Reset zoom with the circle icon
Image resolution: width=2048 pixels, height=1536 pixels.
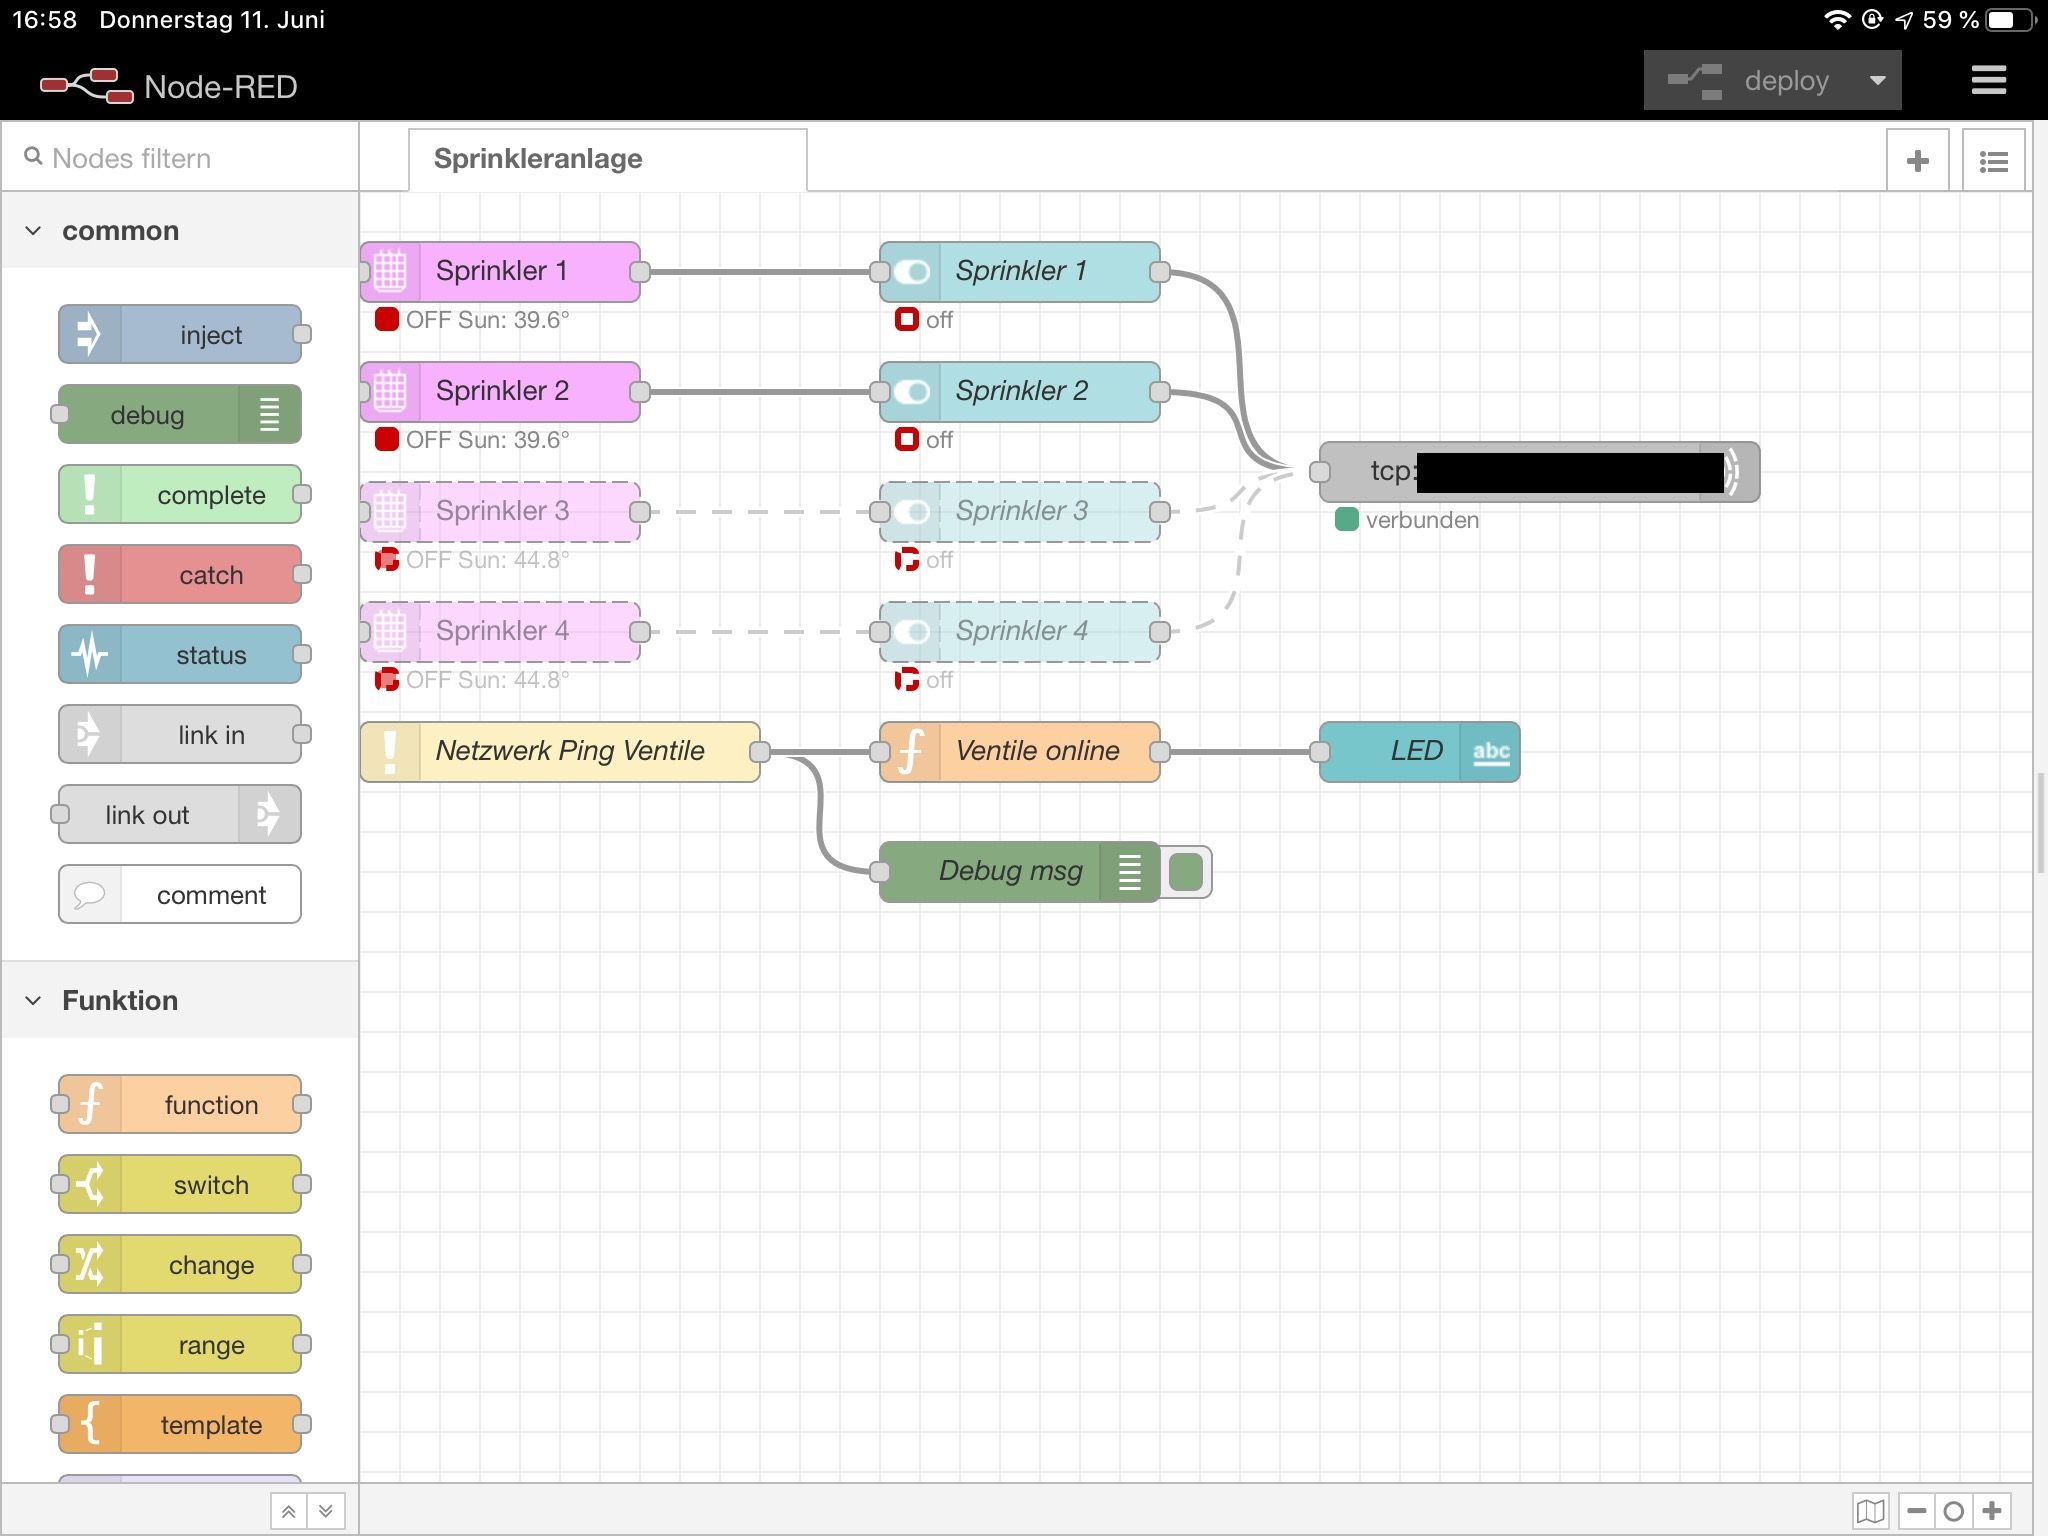tap(1954, 1510)
